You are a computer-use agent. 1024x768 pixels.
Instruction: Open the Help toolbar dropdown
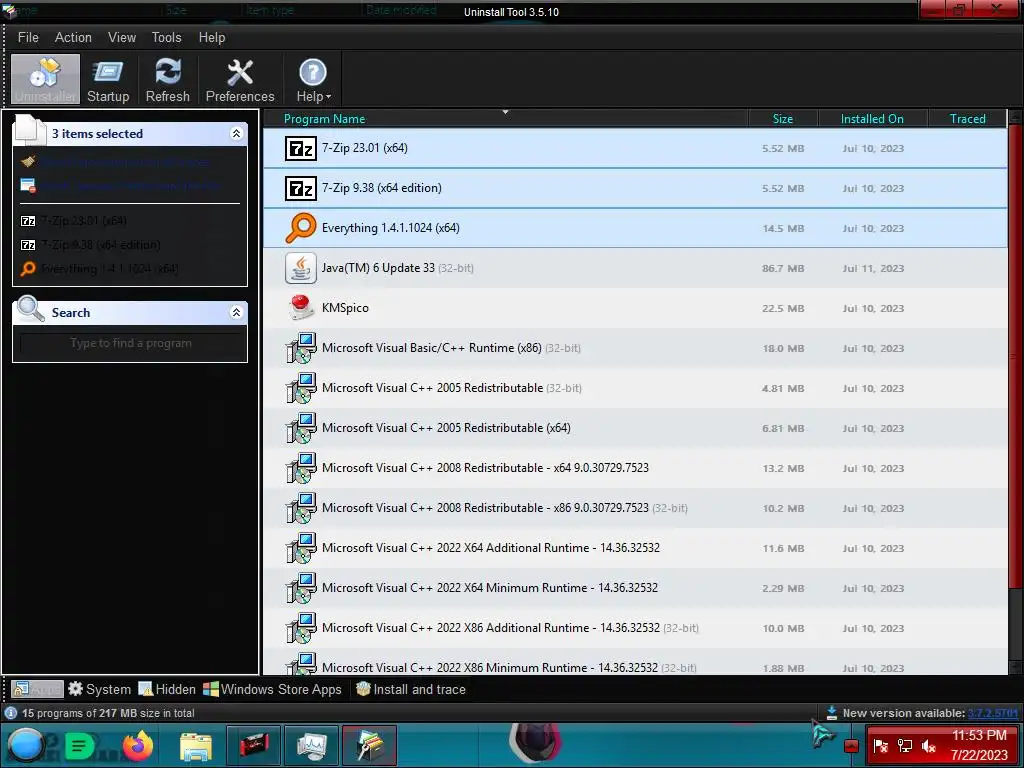(x=313, y=80)
